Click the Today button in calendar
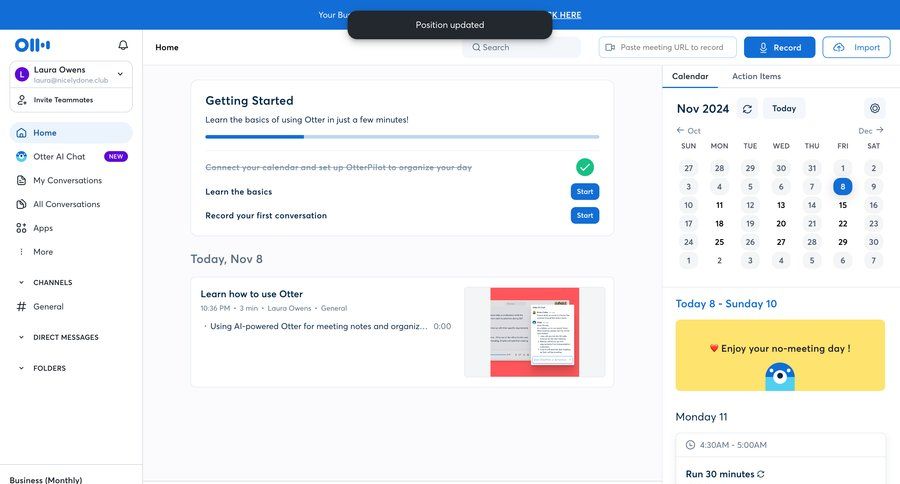Image resolution: width=900 pixels, height=484 pixels. pos(783,108)
